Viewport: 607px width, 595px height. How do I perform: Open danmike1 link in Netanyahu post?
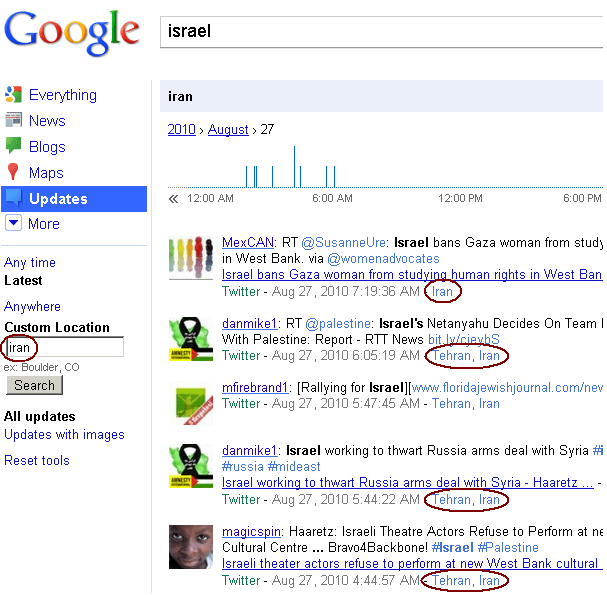(x=250, y=323)
